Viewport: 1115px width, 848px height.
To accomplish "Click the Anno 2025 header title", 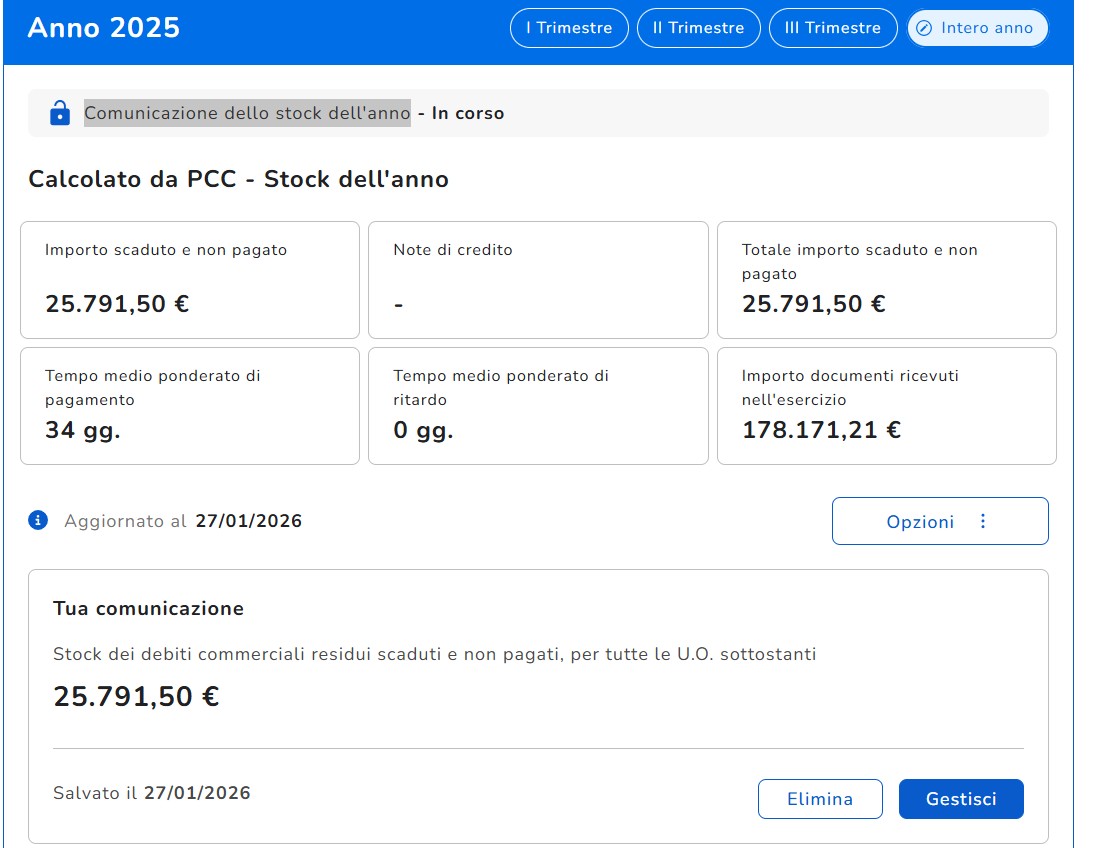I will click(104, 28).
